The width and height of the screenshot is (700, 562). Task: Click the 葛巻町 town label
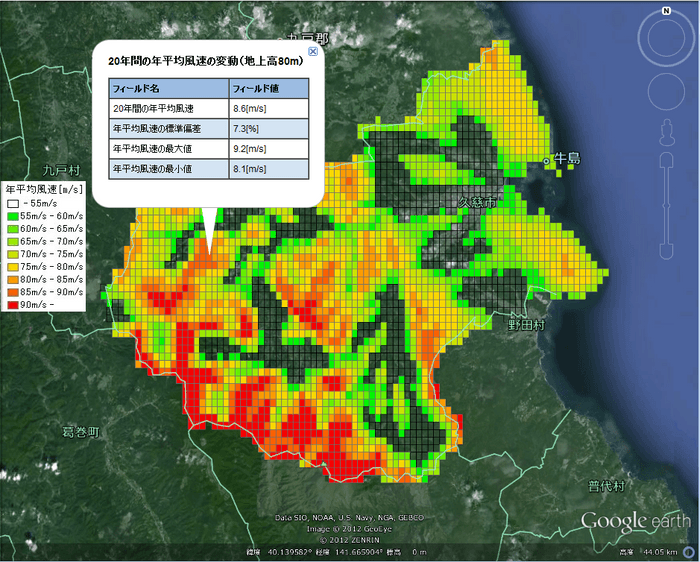tap(81, 432)
